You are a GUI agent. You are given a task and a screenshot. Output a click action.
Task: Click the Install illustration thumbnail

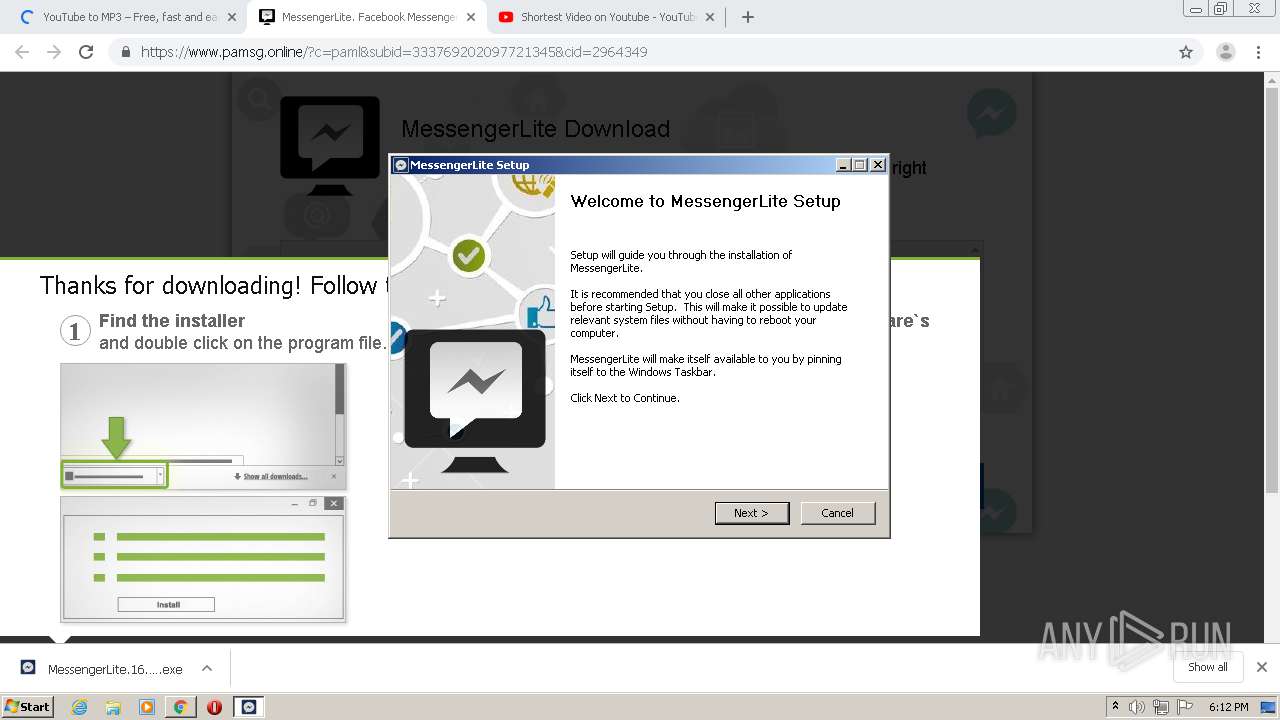click(203, 559)
